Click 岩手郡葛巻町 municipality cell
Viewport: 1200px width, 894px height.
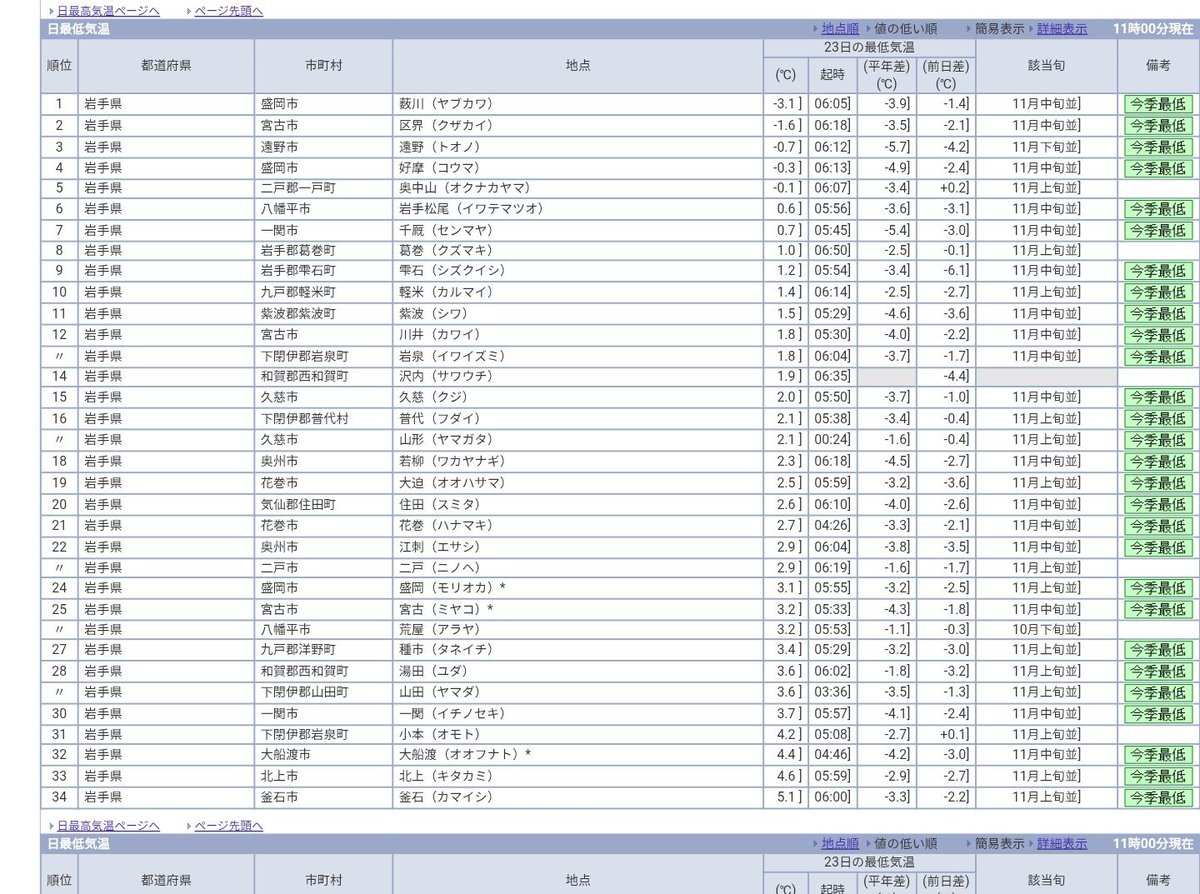(324, 250)
